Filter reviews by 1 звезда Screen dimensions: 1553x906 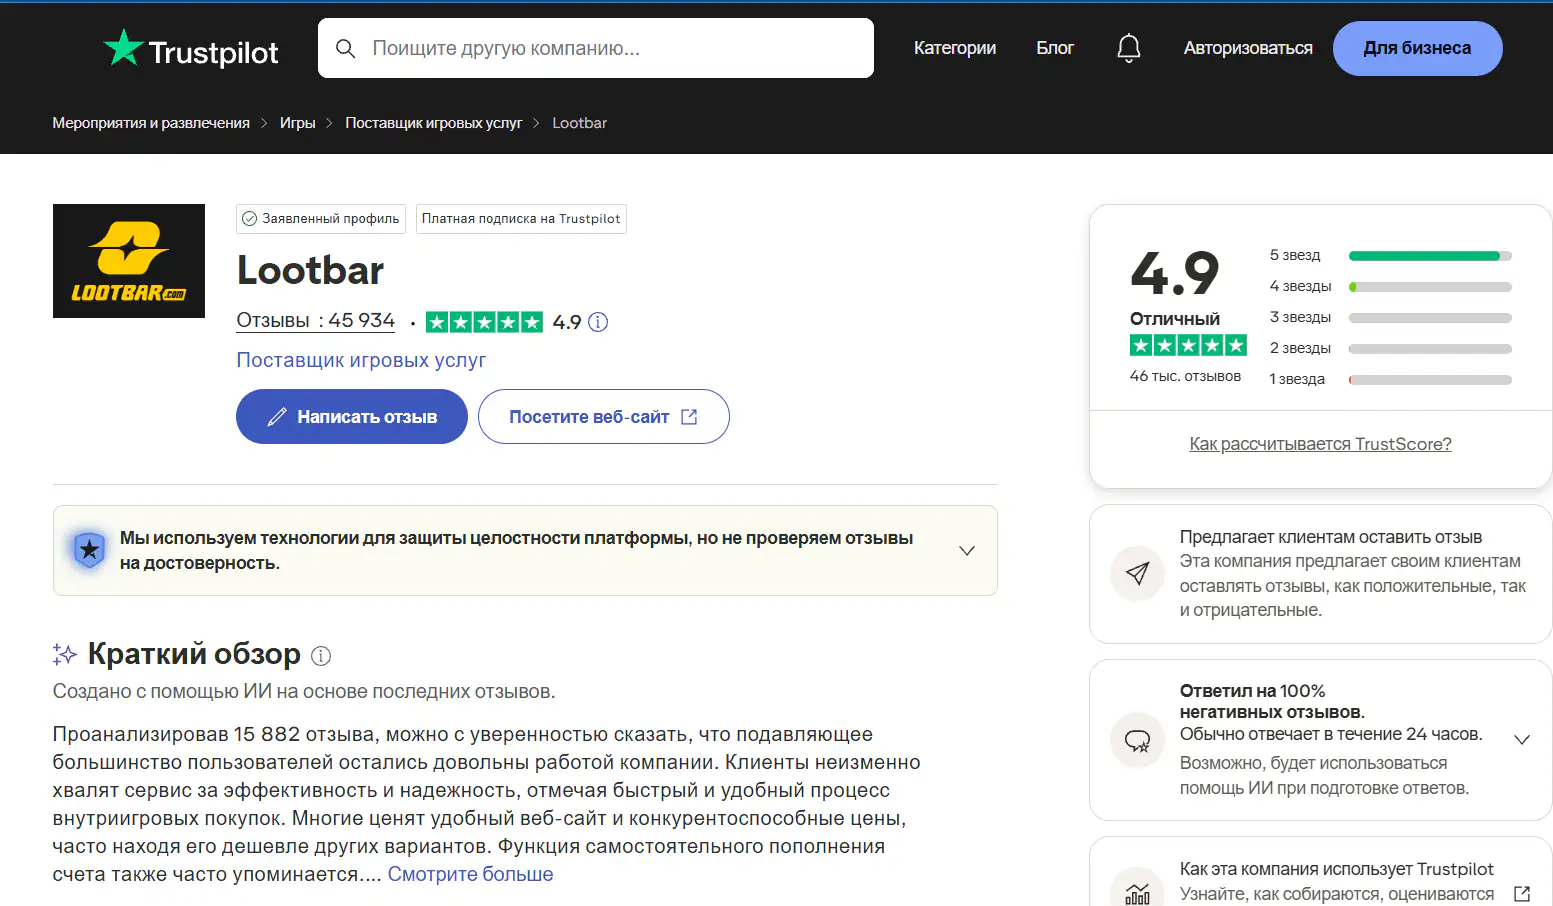point(1390,380)
